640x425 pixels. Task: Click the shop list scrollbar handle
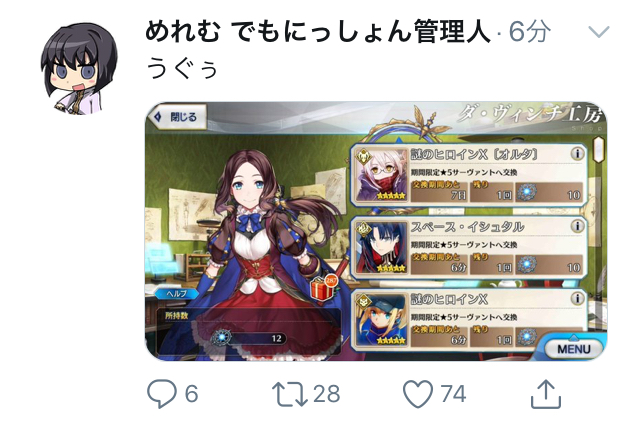pyautogui.click(x=598, y=149)
